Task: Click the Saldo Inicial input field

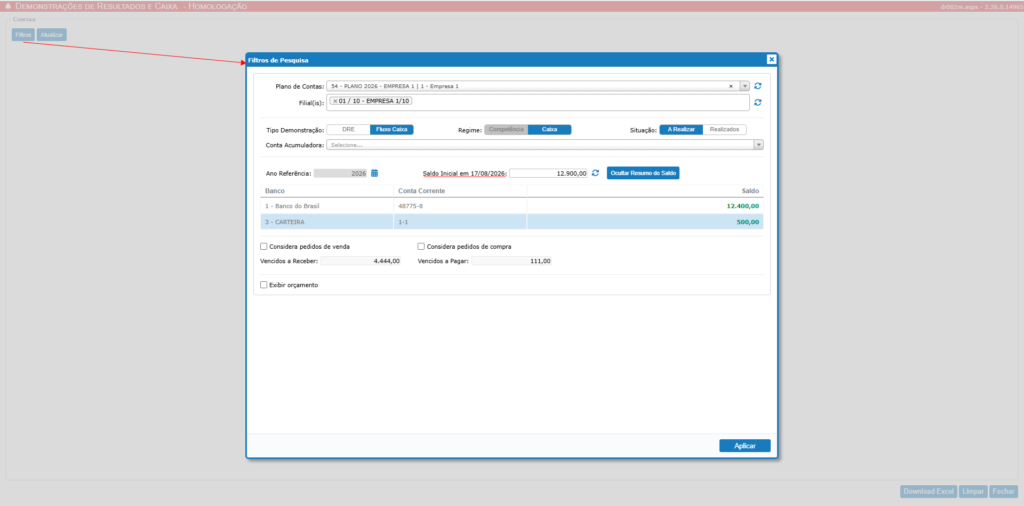Action: tap(549, 173)
